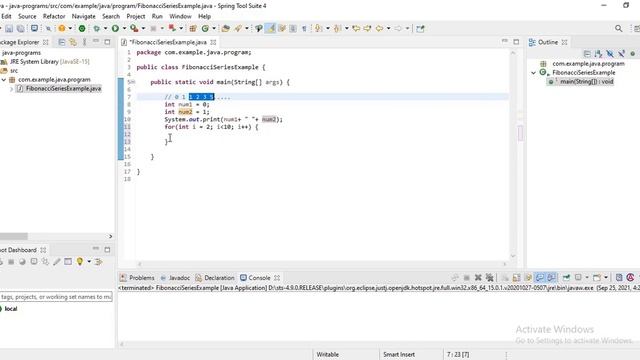Click Last Edit Location arrow icon
640x360 pixels.
point(356,29)
